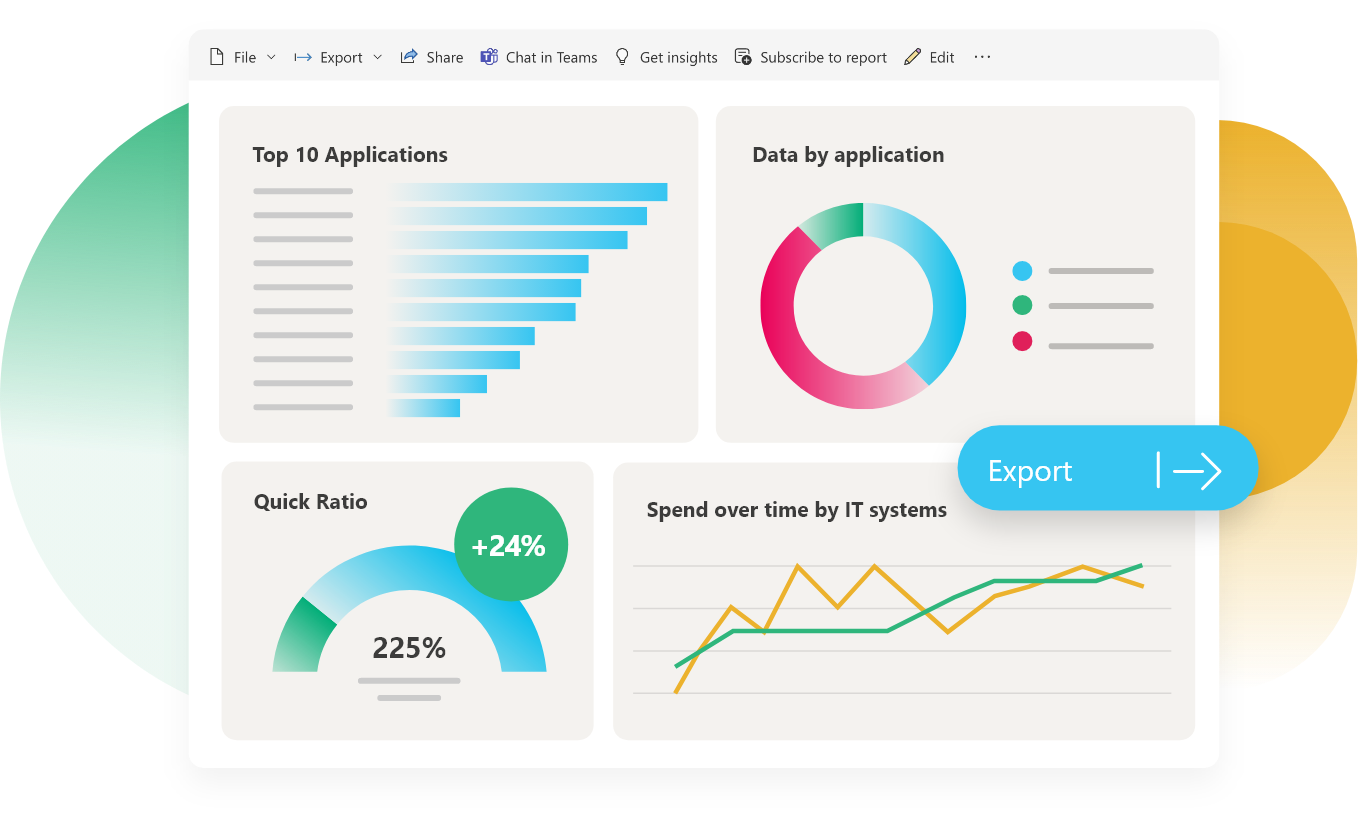This screenshot has height=828, width=1358.
Task: Select the blue legend dot
Action: (x=1022, y=271)
